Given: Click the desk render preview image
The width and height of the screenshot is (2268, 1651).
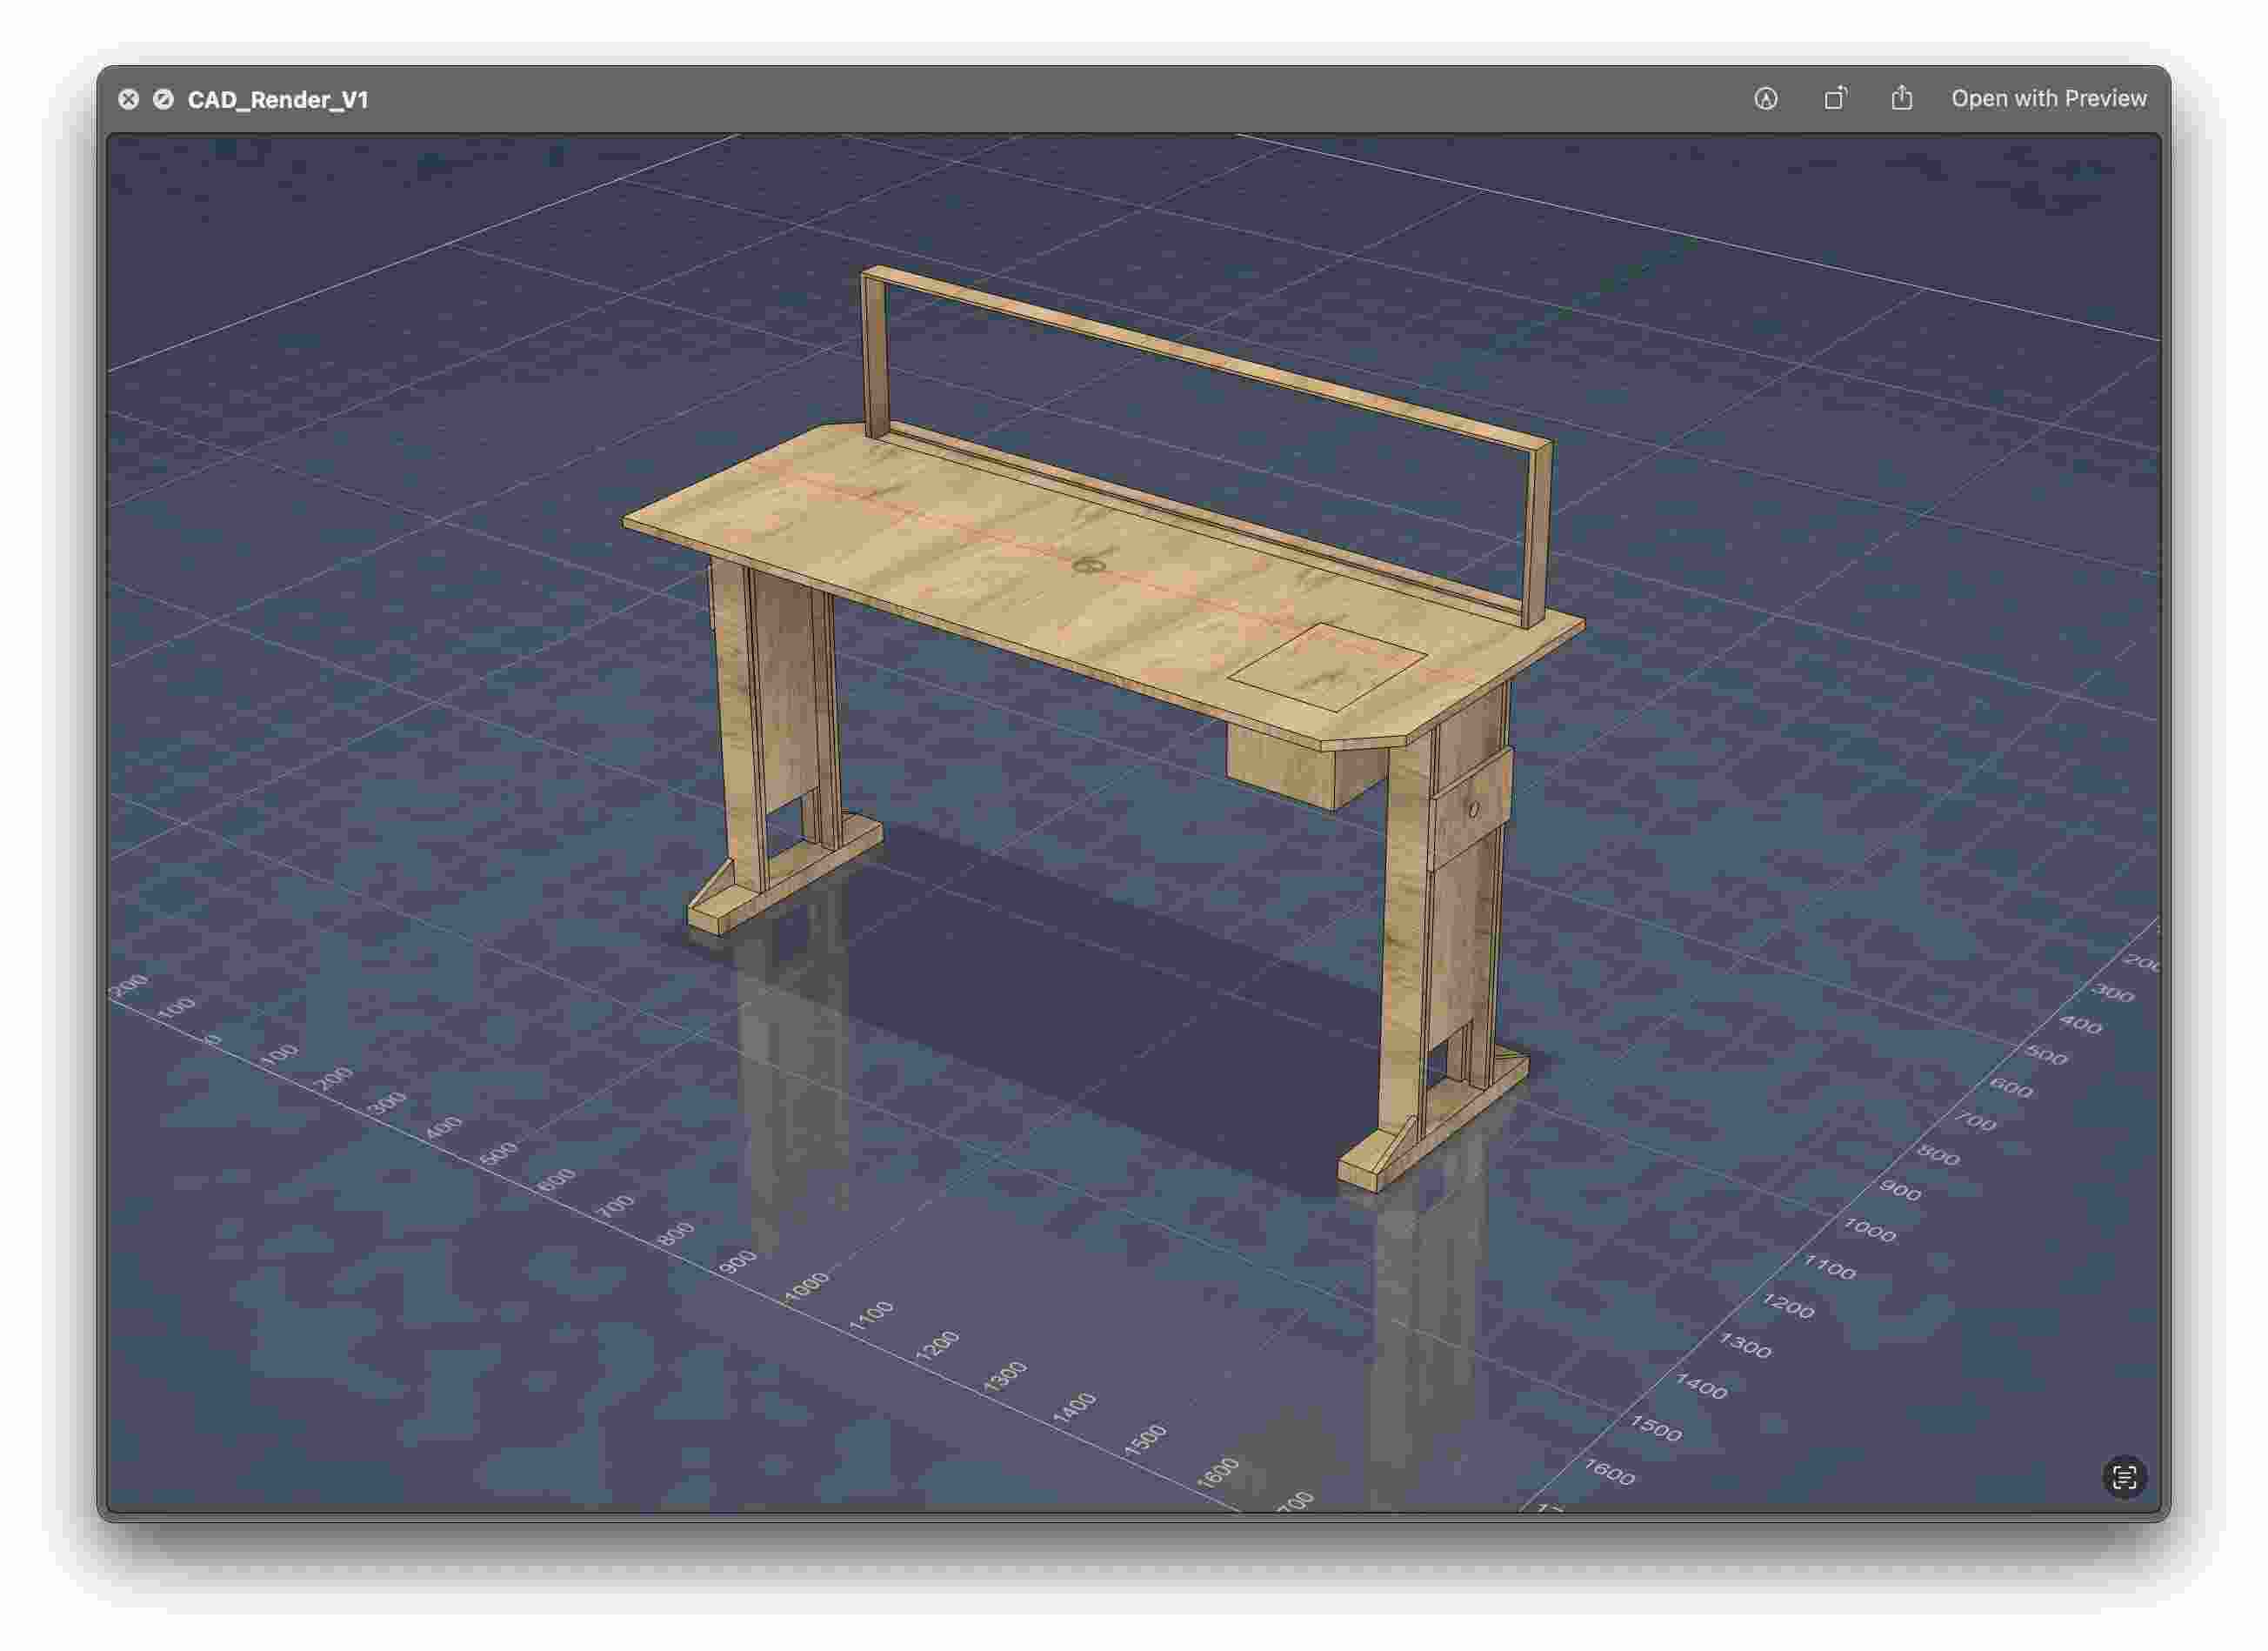Looking at the screenshot, I should tap(1133, 822).
